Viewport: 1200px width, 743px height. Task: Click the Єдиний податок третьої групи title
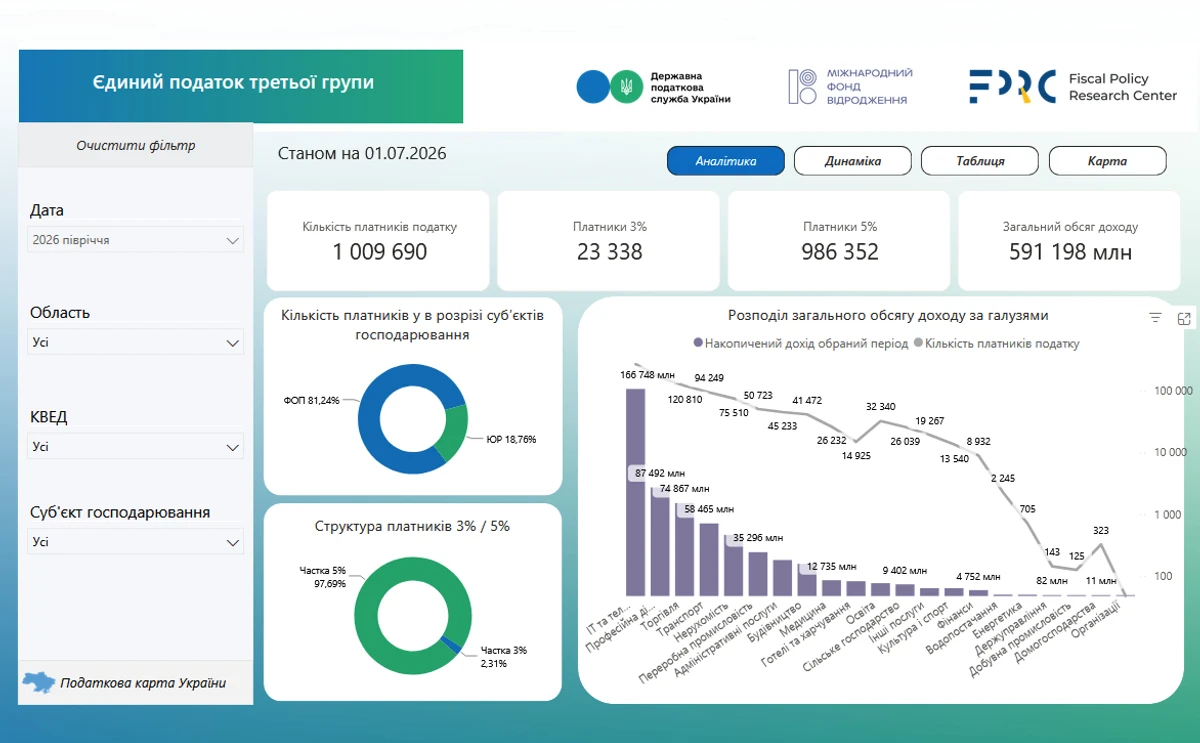pos(233,82)
